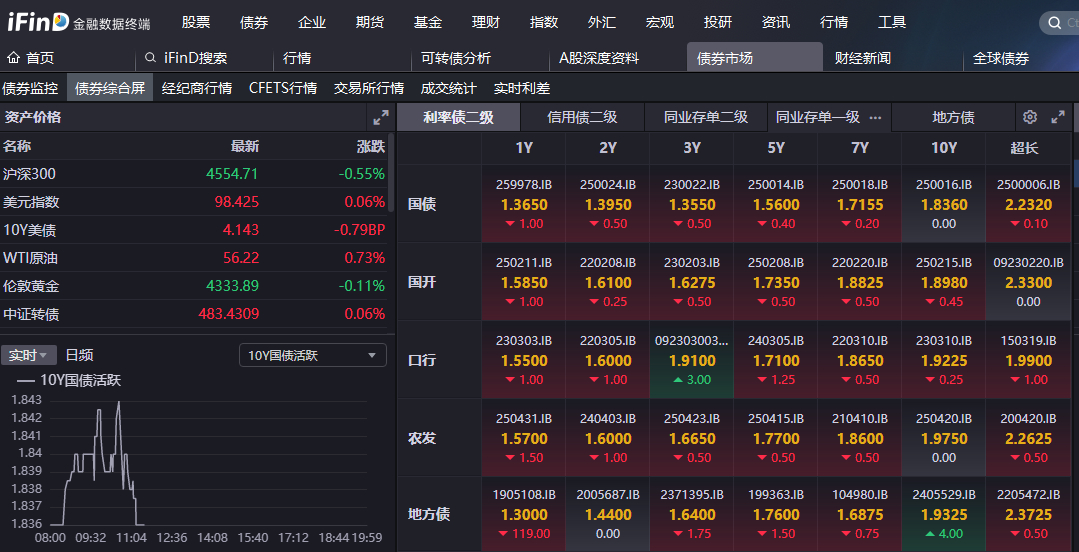
Task: Click the 农发 7Y cell 210410.IB
Action: pos(859,438)
